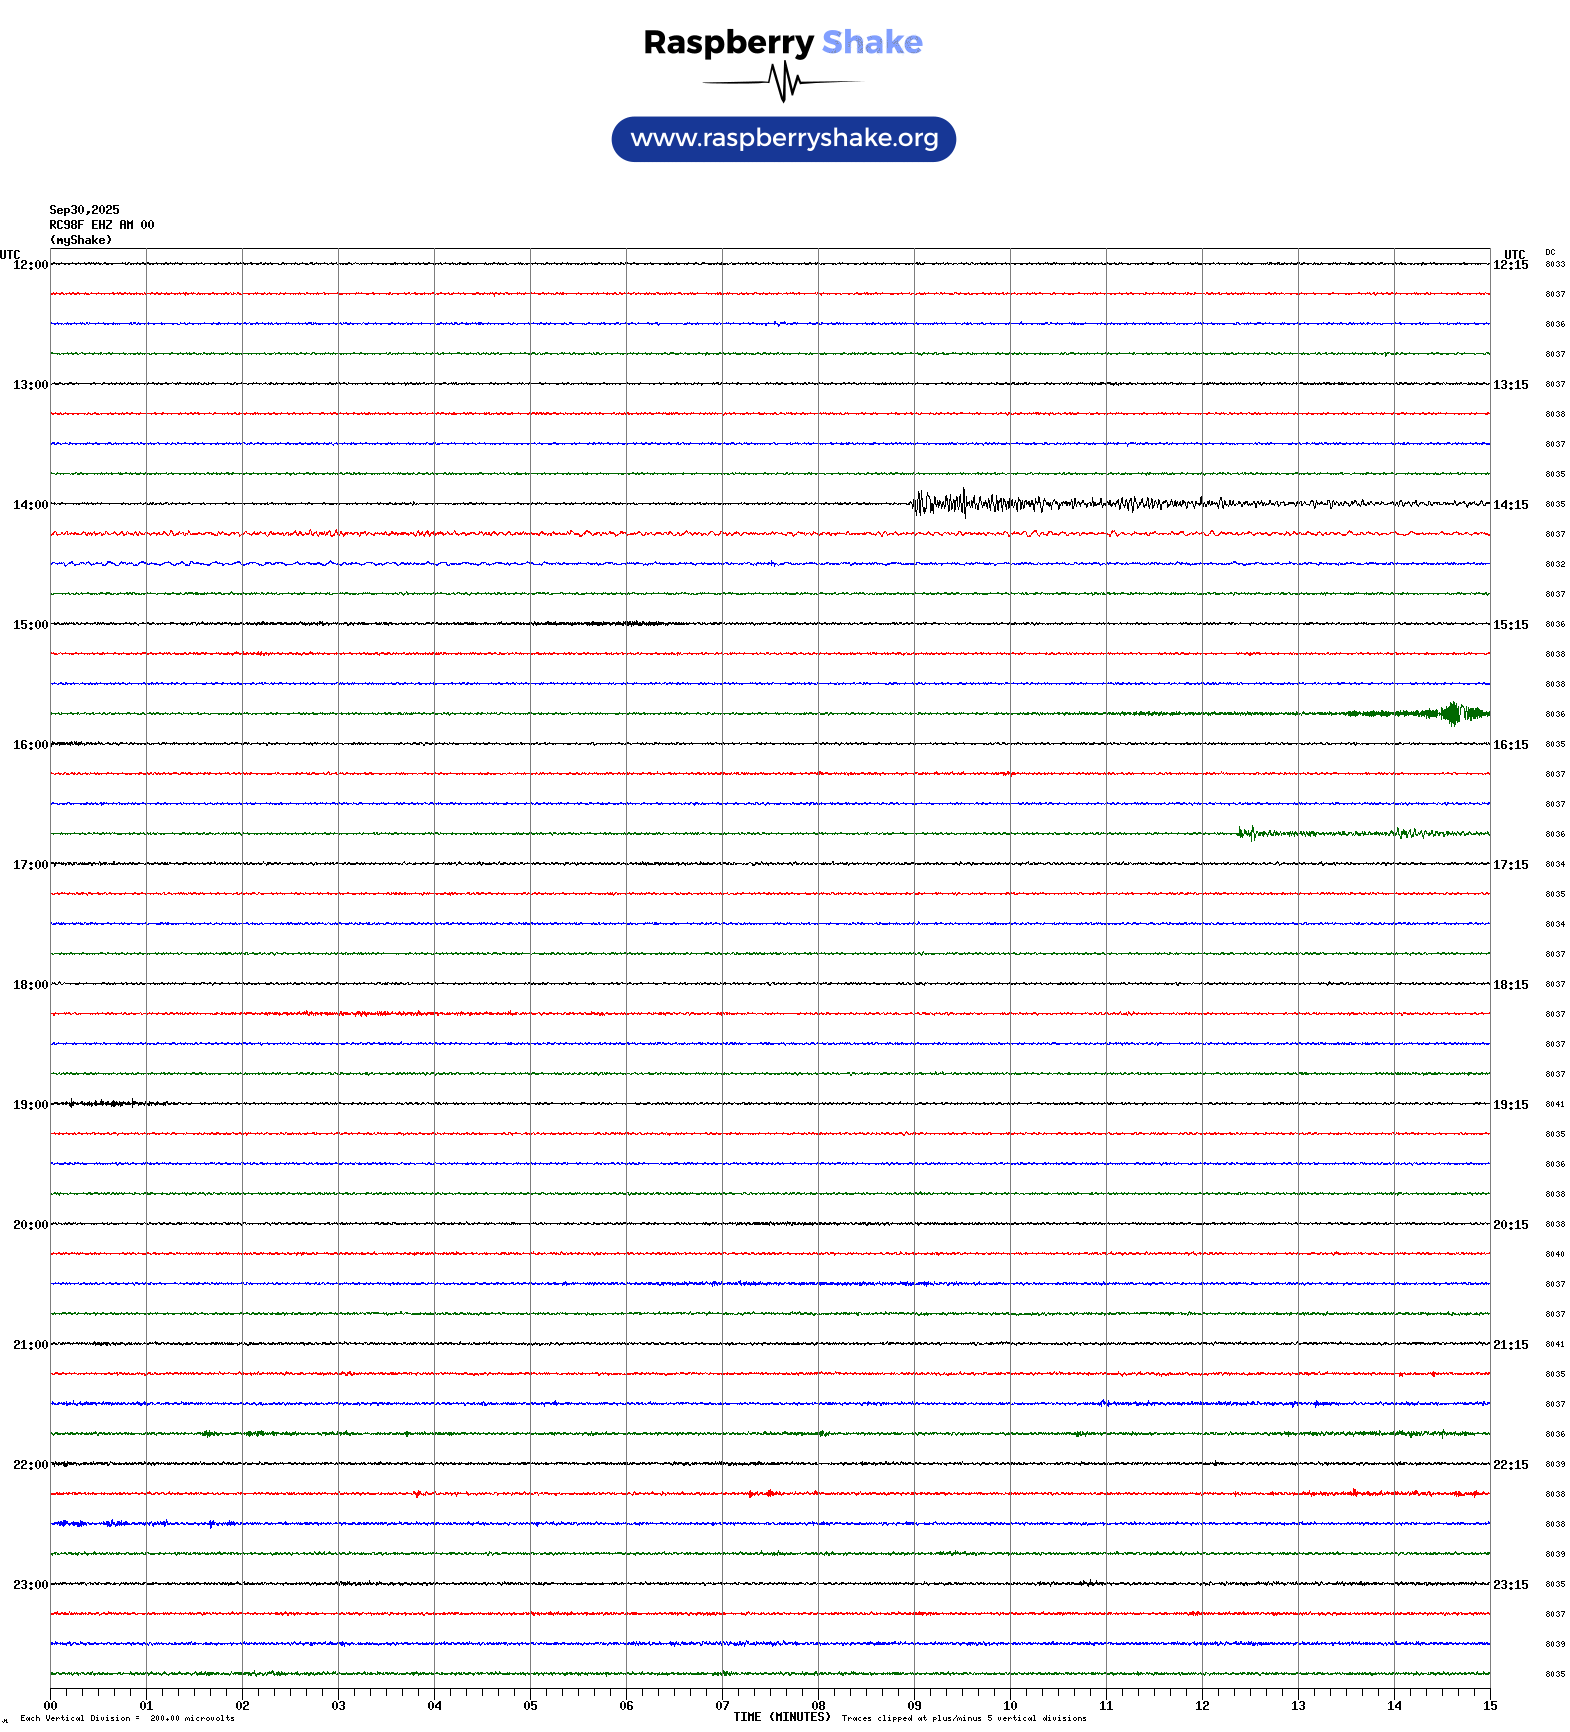Image resolution: width=1570 pixels, height=1732 pixels.
Task: Click the Raspberry Shake title logo
Action: tap(782, 42)
